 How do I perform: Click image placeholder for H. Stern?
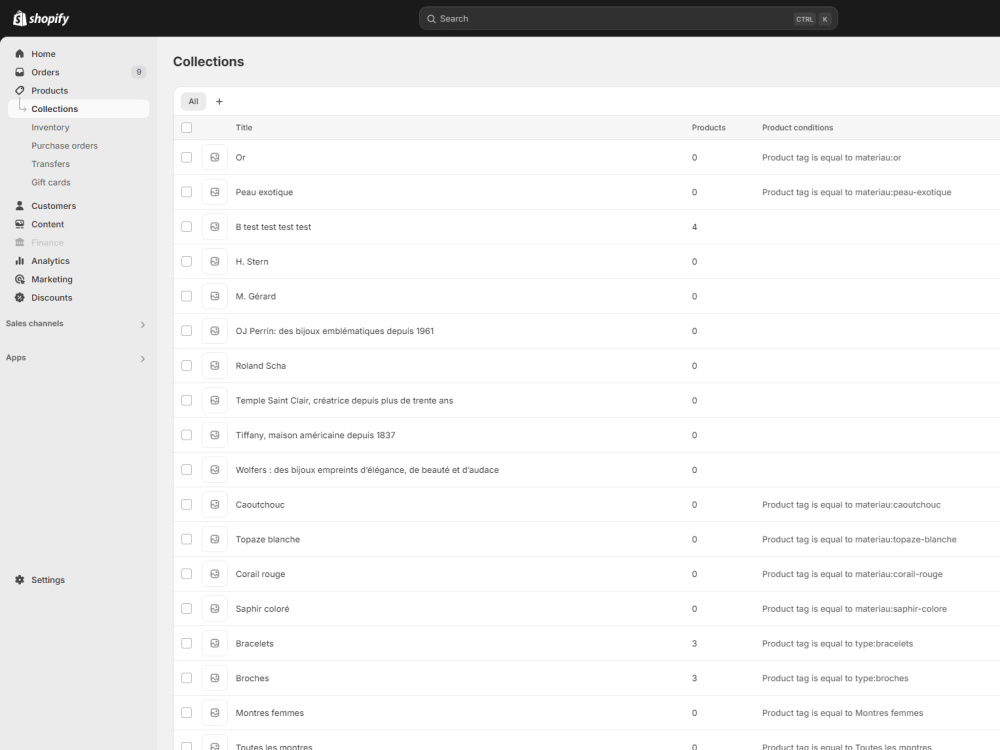pos(215,261)
